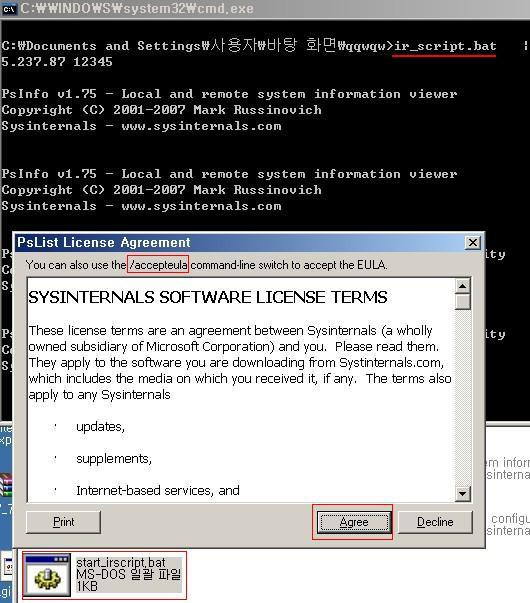
Task: Click the 1KB file size label
Action: tap(87, 586)
